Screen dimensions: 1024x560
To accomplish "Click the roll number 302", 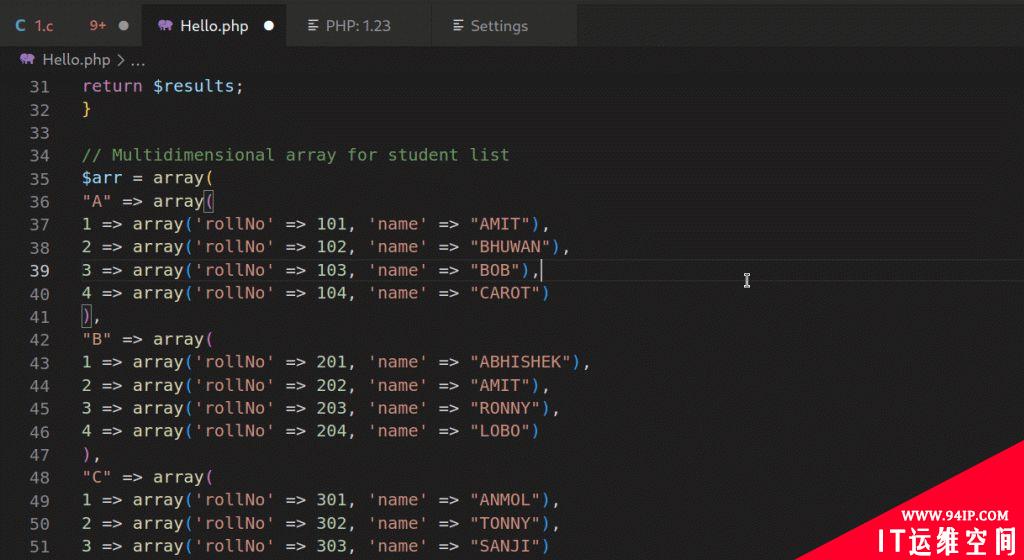I will coord(332,523).
